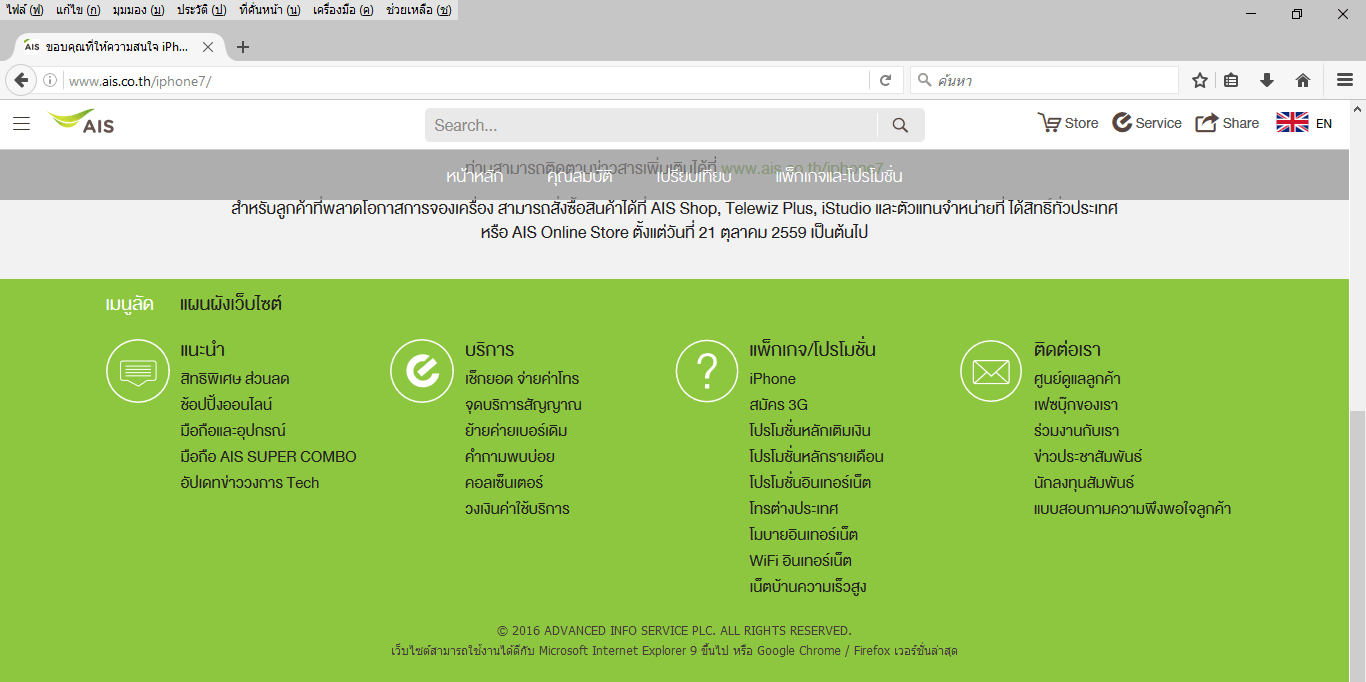
Task: Open the โทรต่างประเทศ link
Action: pyautogui.click(x=794, y=509)
